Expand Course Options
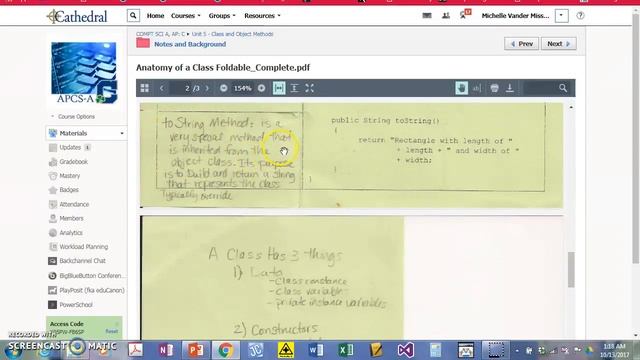This screenshot has height=360, width=640. click(73, 116)
